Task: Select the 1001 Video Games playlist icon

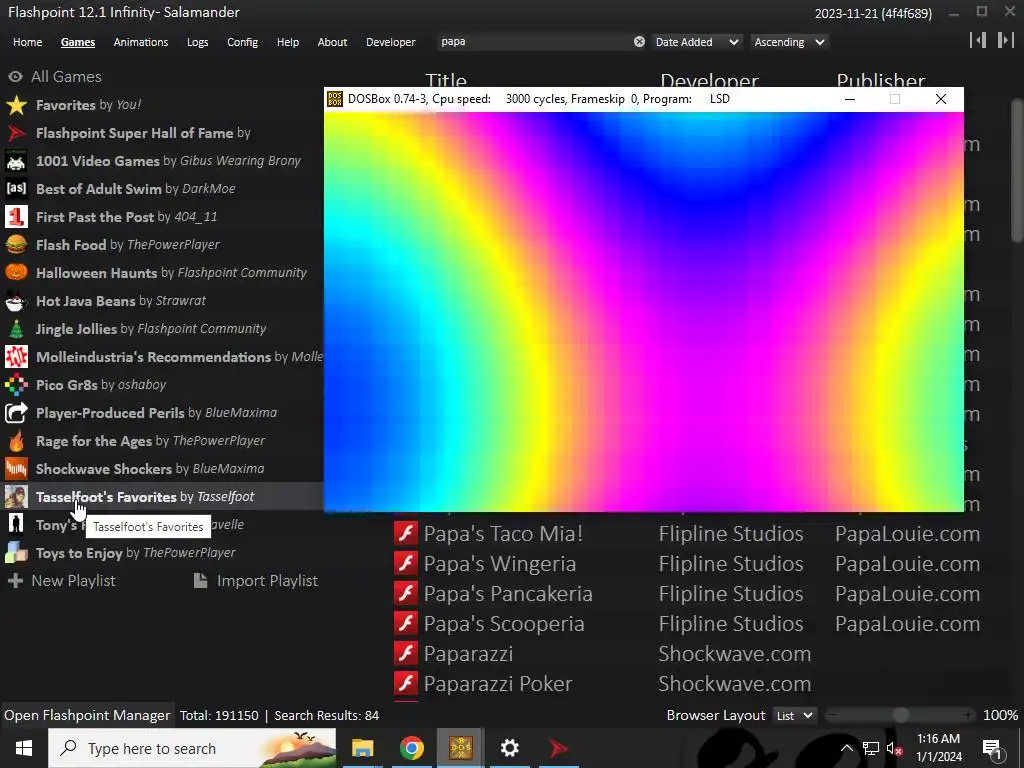Action: pyautogui.click(x=16, y=161)
